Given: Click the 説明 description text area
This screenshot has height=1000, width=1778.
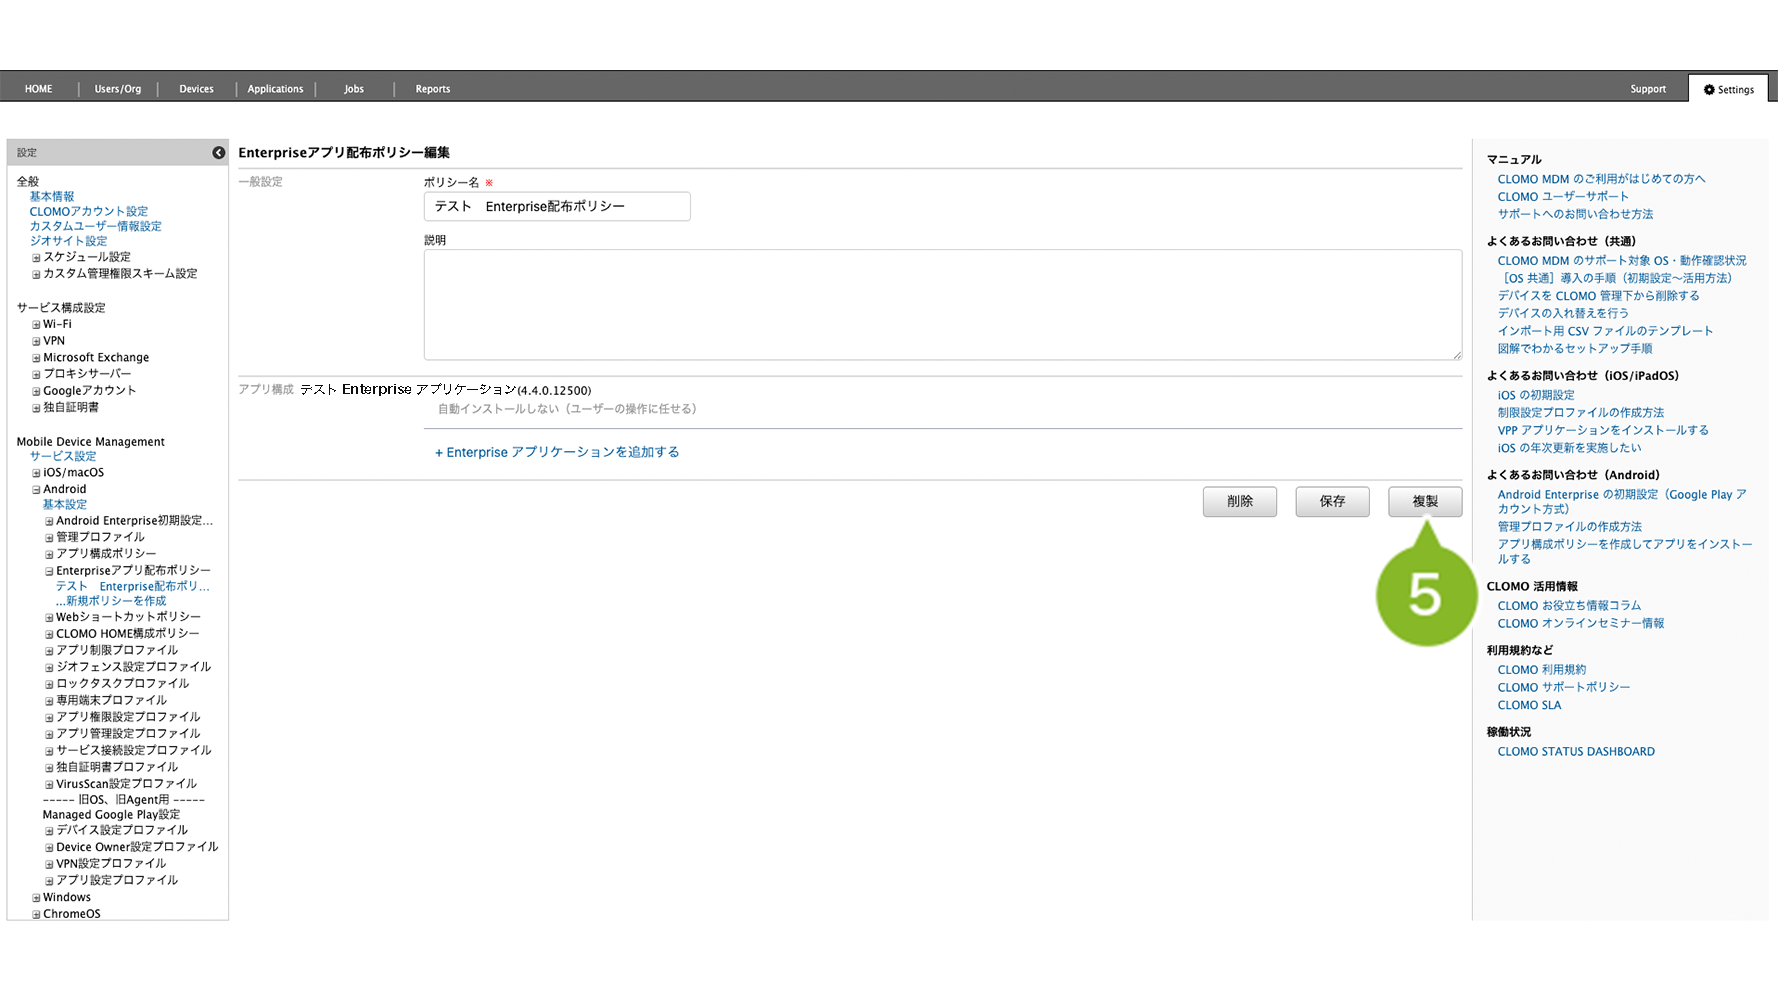Looking at the screenshot, I should pos(941,304).
